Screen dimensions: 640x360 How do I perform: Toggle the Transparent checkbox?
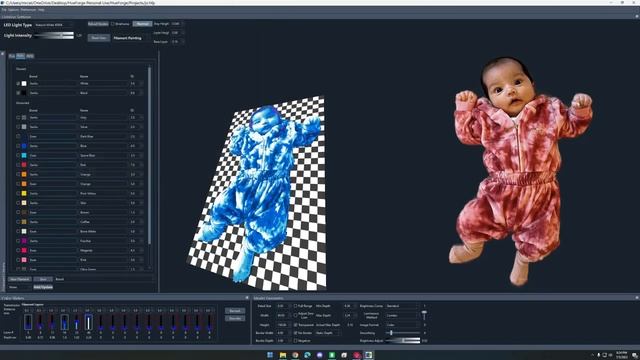(x=296, y=325)
